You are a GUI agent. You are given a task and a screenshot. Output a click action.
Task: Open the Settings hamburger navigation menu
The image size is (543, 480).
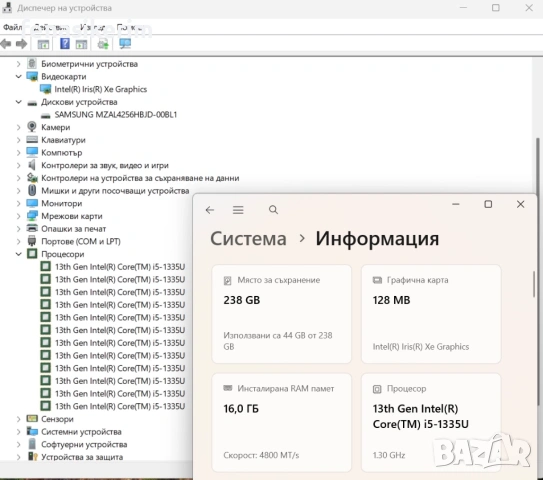pos(238,210)
